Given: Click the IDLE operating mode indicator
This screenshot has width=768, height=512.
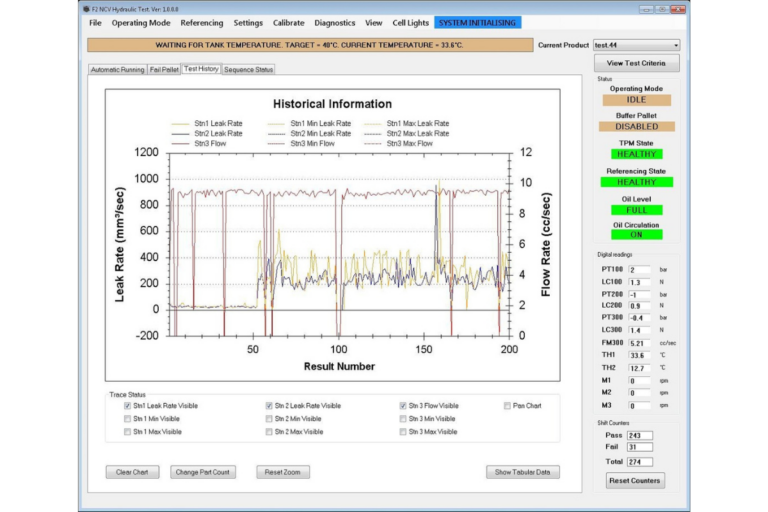Looking at the screenshot, I should pos(636,100).
